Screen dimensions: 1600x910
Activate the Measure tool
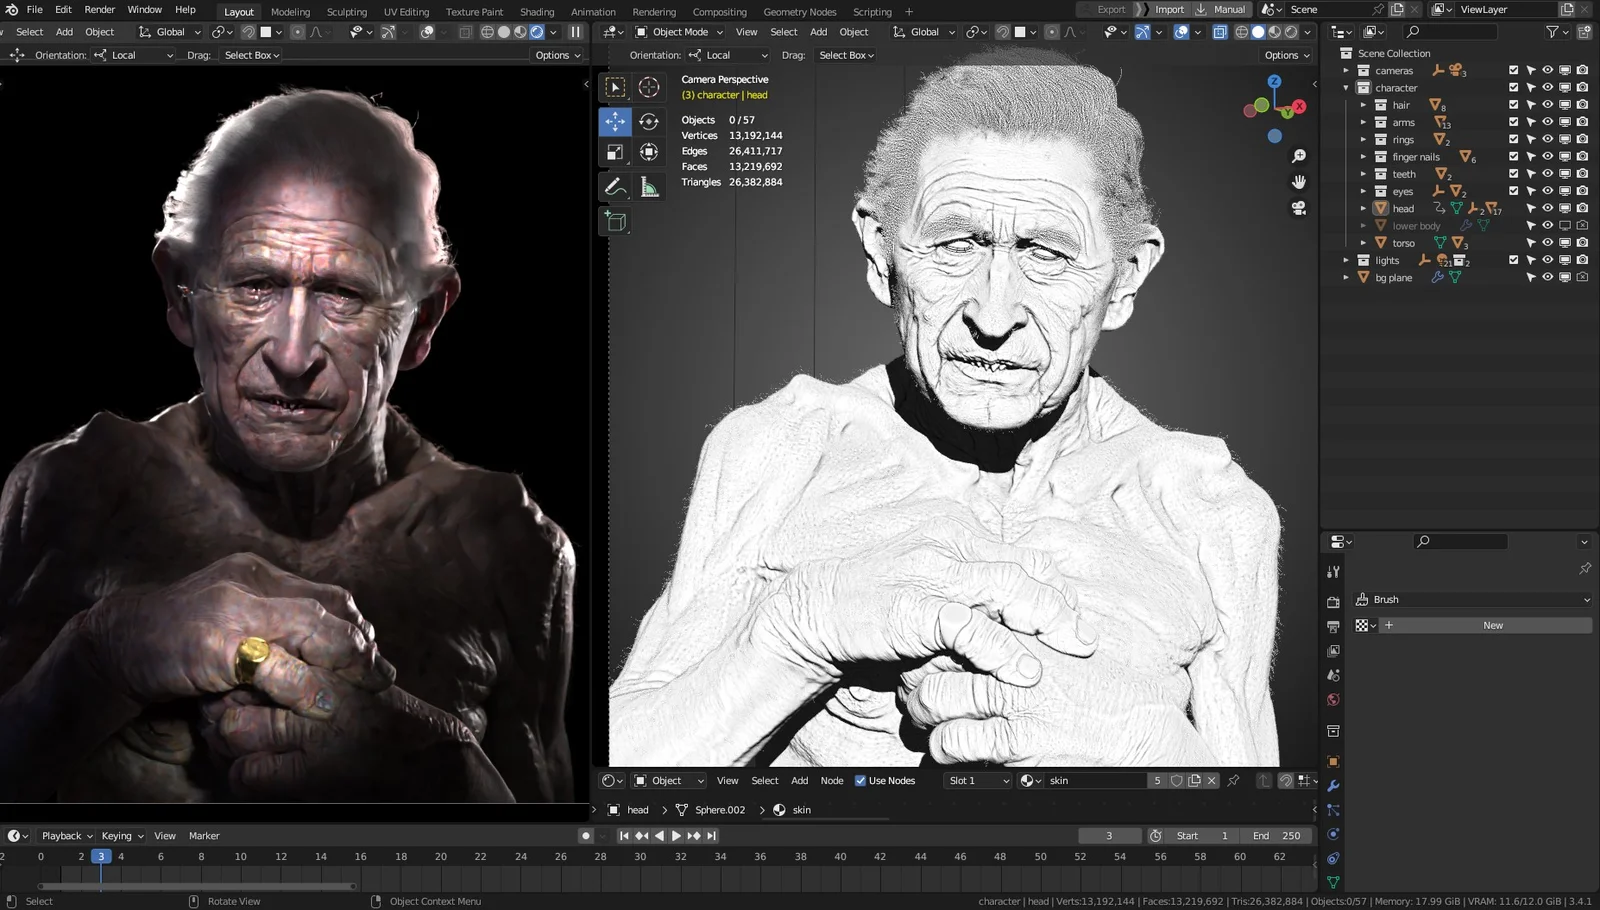tap(649, 186)
